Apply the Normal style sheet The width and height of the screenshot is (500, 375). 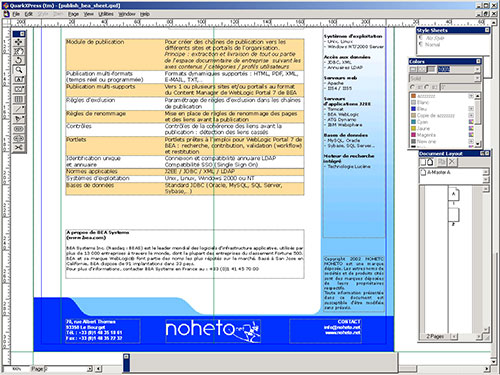tap(432, 45)
